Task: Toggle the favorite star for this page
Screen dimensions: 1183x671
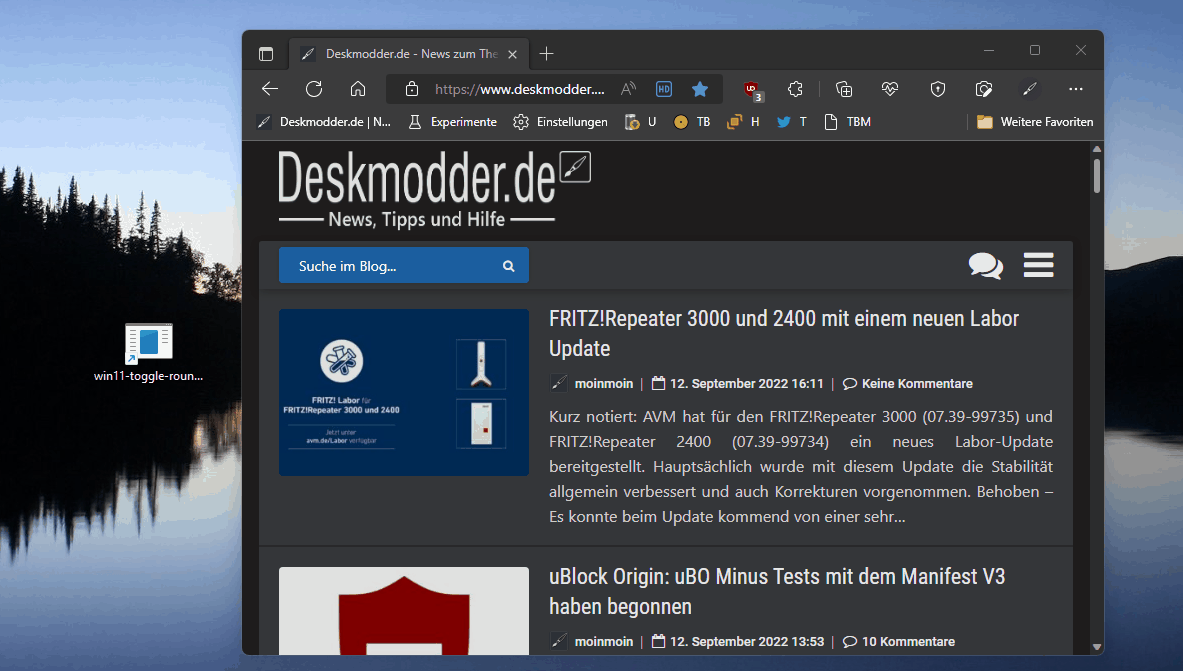Action: [x=700, y=89]
